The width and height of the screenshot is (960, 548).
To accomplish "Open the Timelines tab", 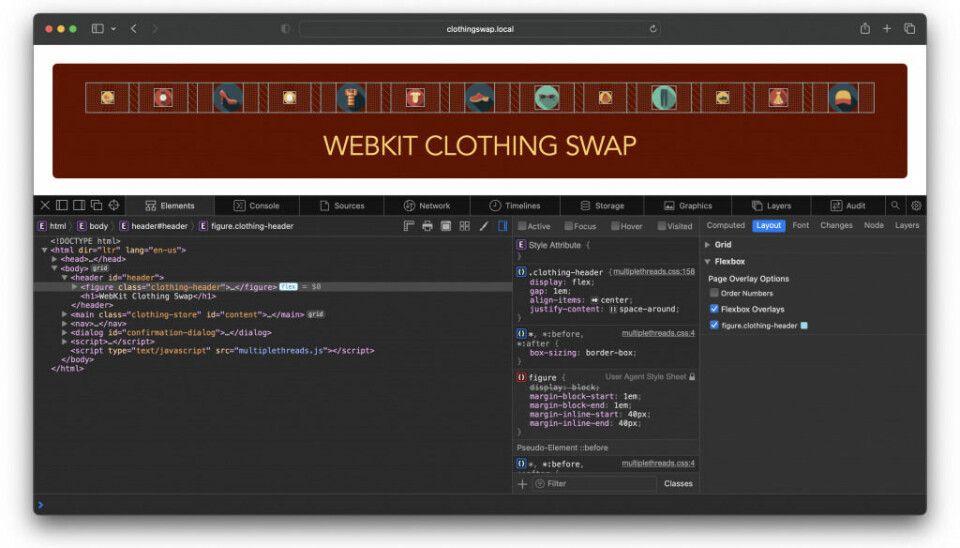I will click(515, 206).
